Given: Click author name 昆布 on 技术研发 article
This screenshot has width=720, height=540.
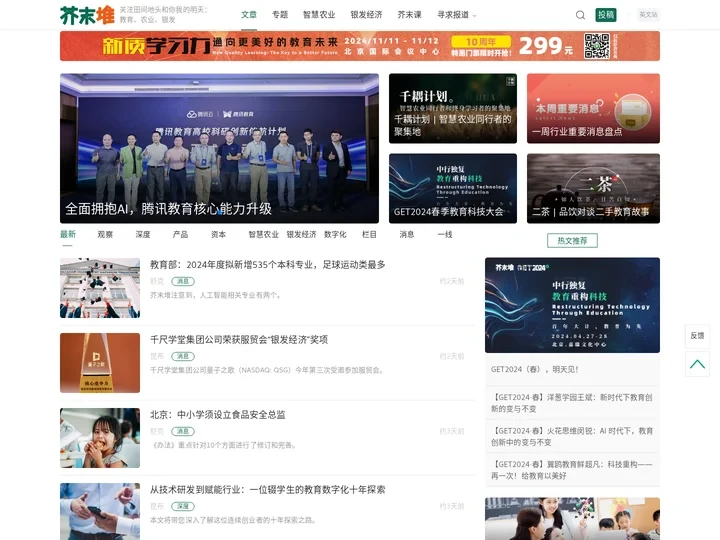Looking at the screenshot, I should tap(157, 506).
